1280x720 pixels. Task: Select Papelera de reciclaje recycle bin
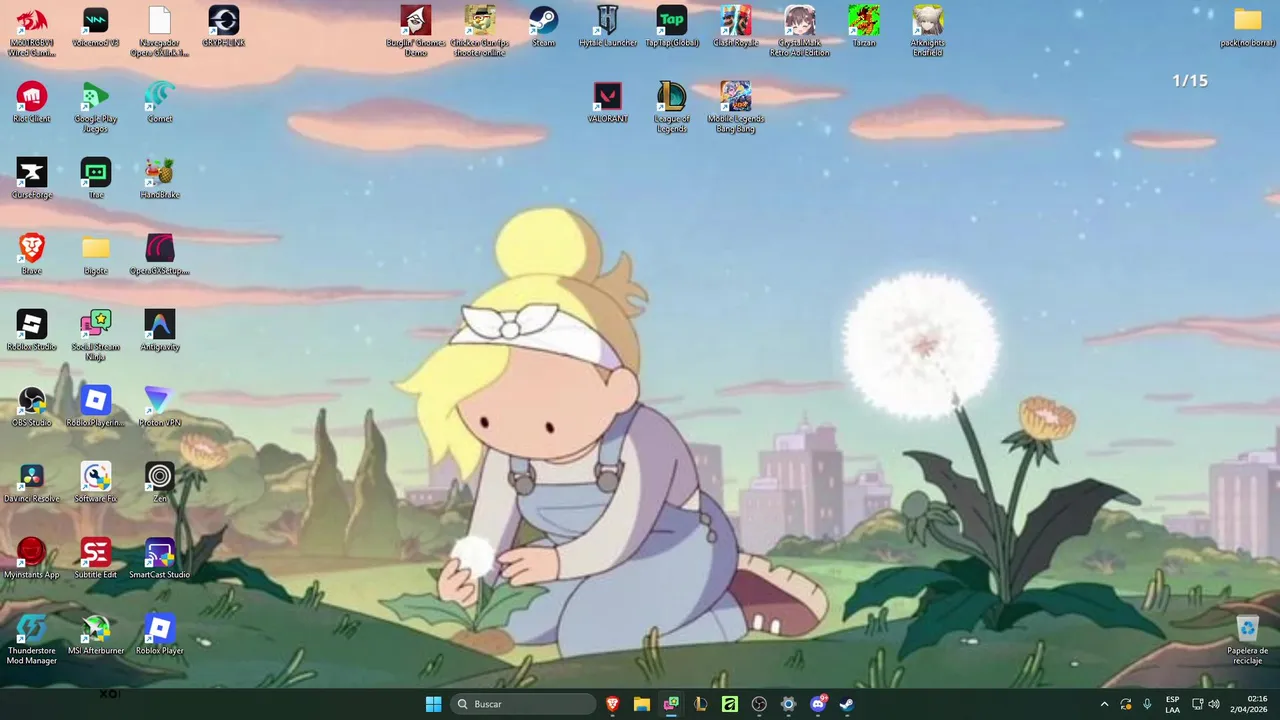tap(1248, 640)
